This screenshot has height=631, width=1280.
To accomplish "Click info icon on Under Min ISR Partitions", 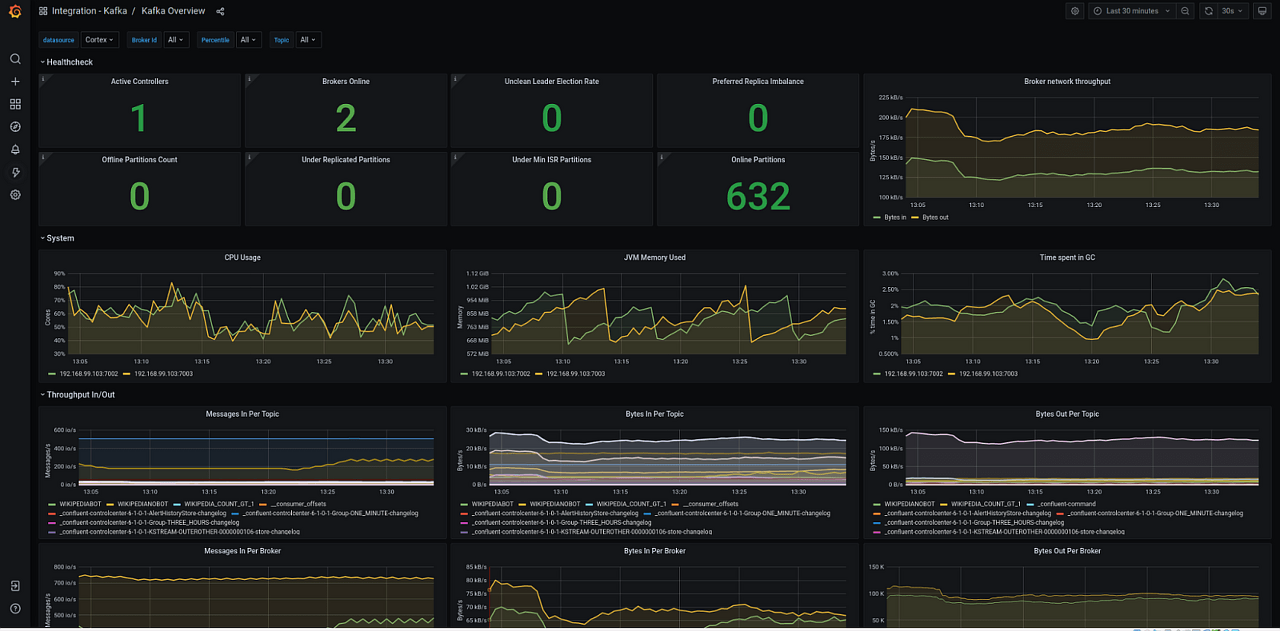I will click(x=455, y=156).
